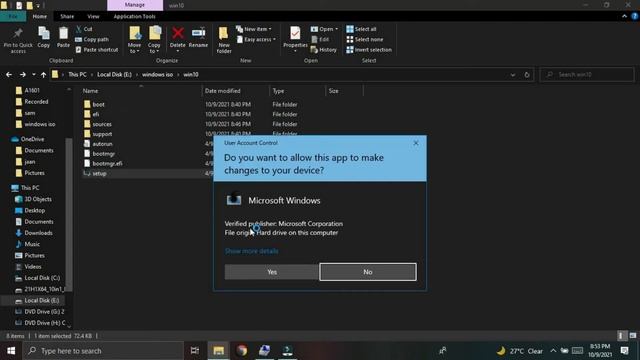The image size is (640, 360).
Task: Expand address bar history dropdown
Action: 513,75
